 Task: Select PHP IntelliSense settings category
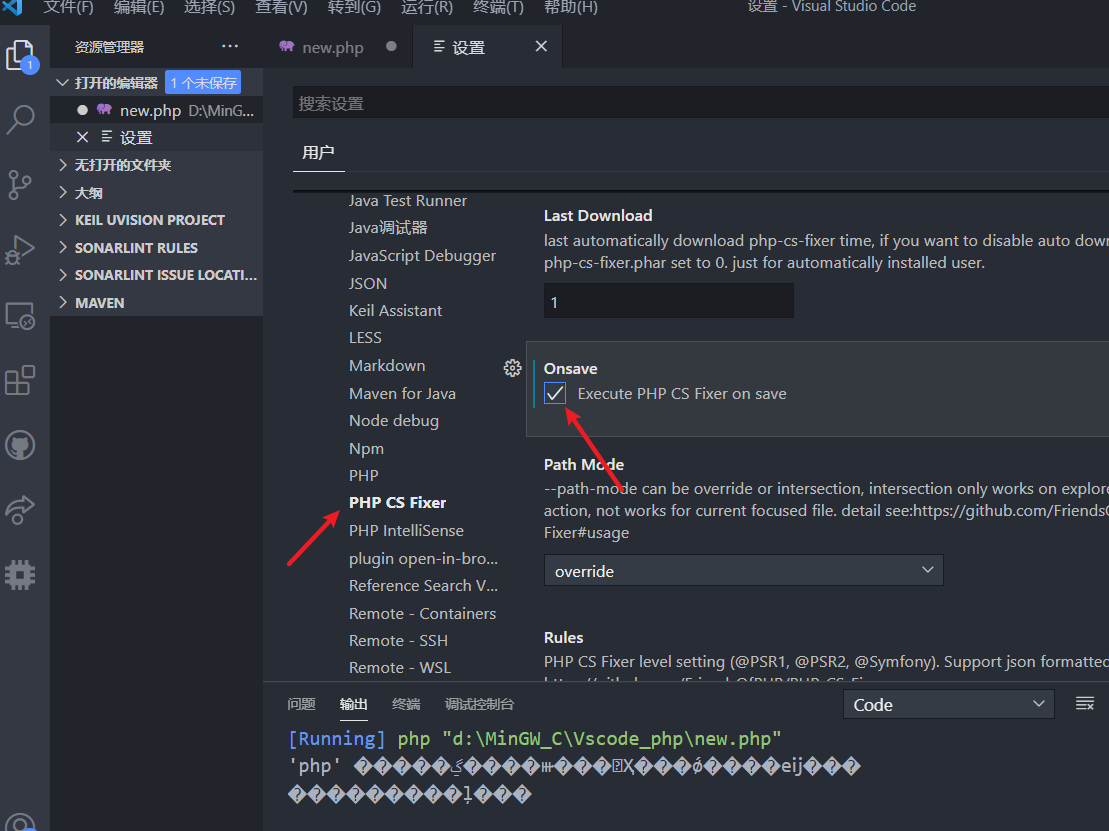click(407, 530)
